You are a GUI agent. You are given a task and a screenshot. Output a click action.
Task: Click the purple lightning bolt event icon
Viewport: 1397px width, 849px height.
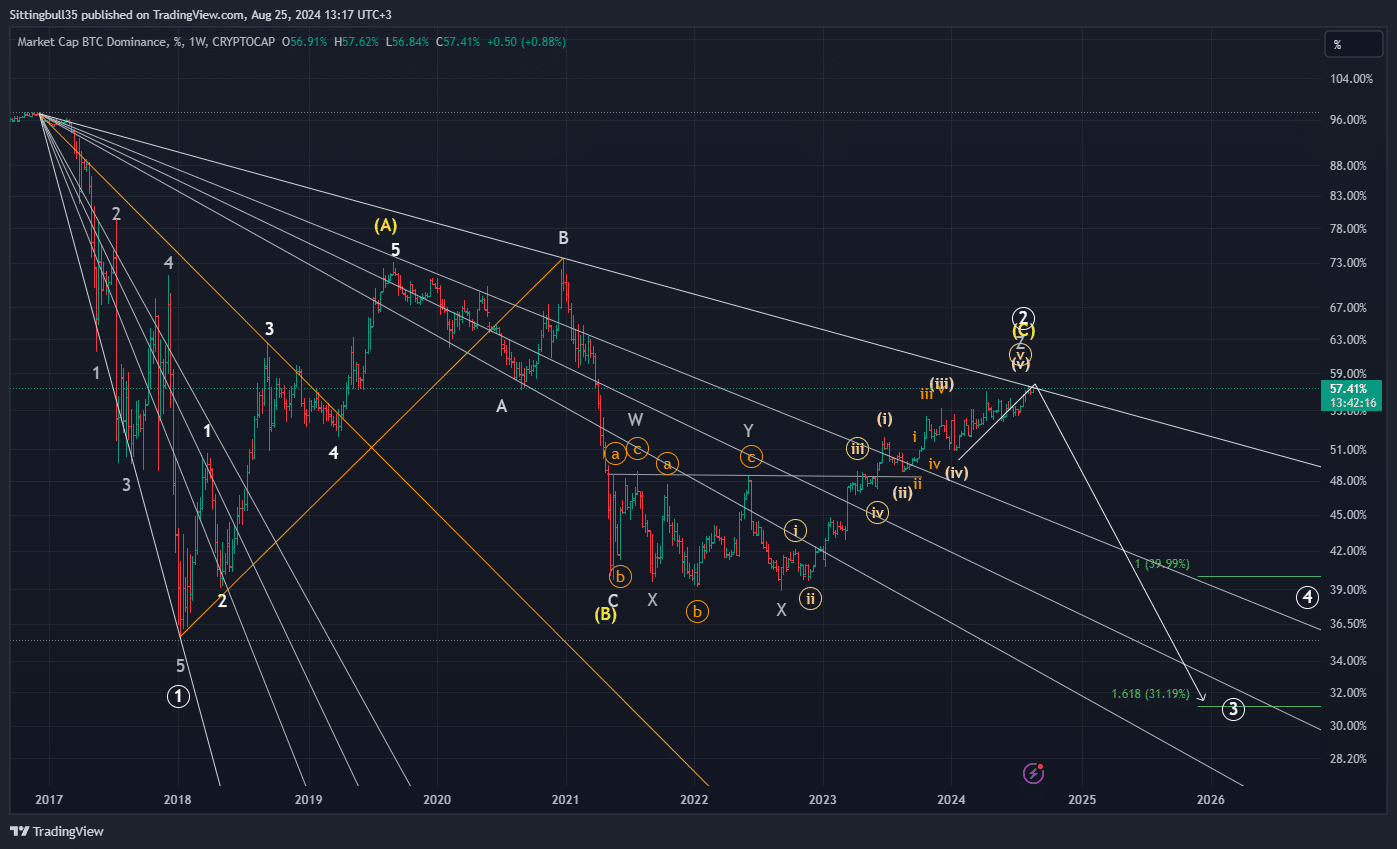pyautogui.click(x=1035, y=772)
